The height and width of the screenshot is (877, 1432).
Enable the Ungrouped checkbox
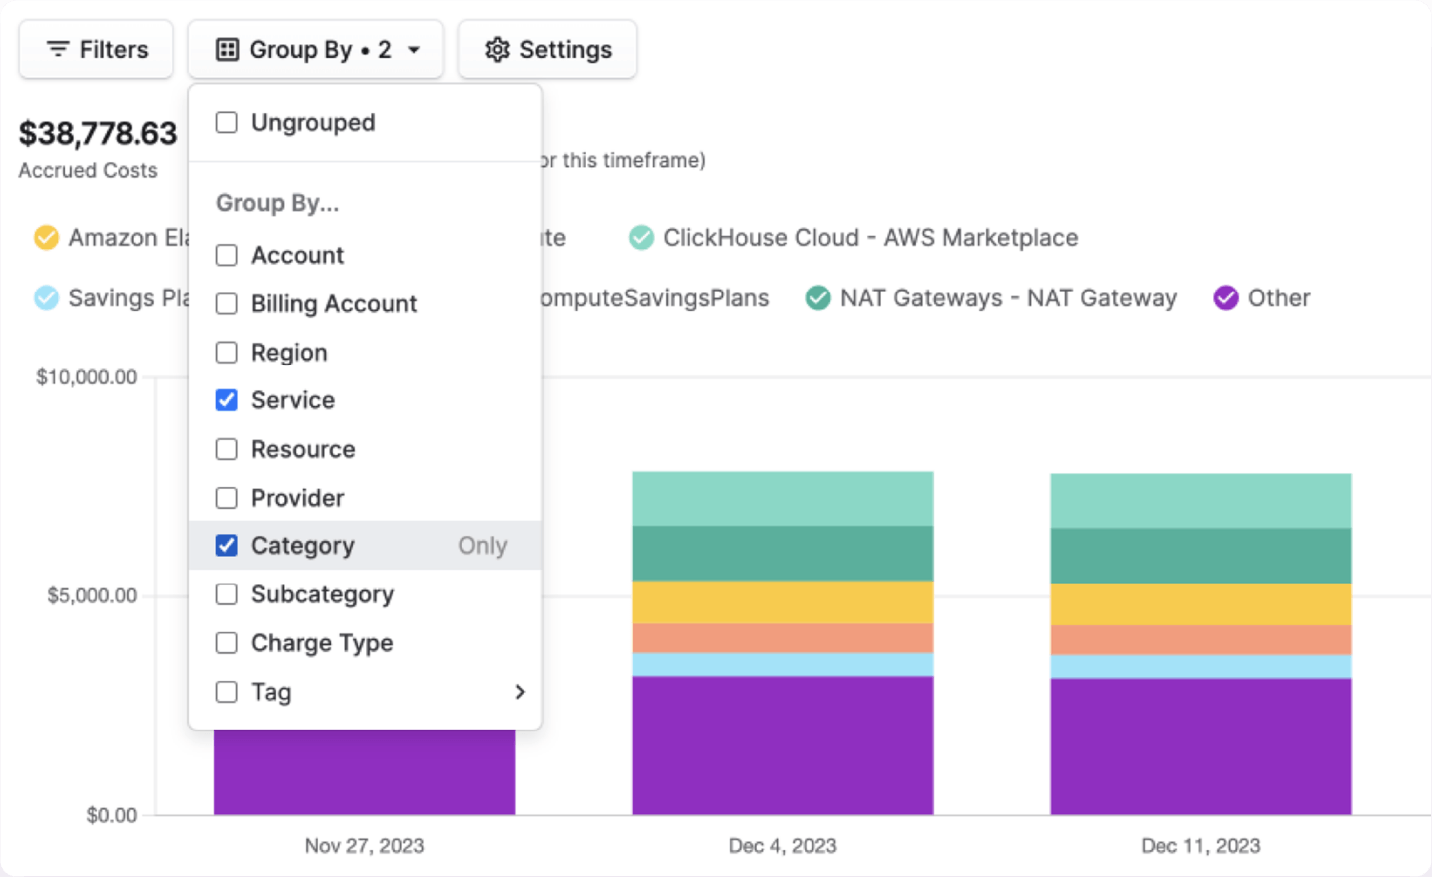click(x=227, y=122)
